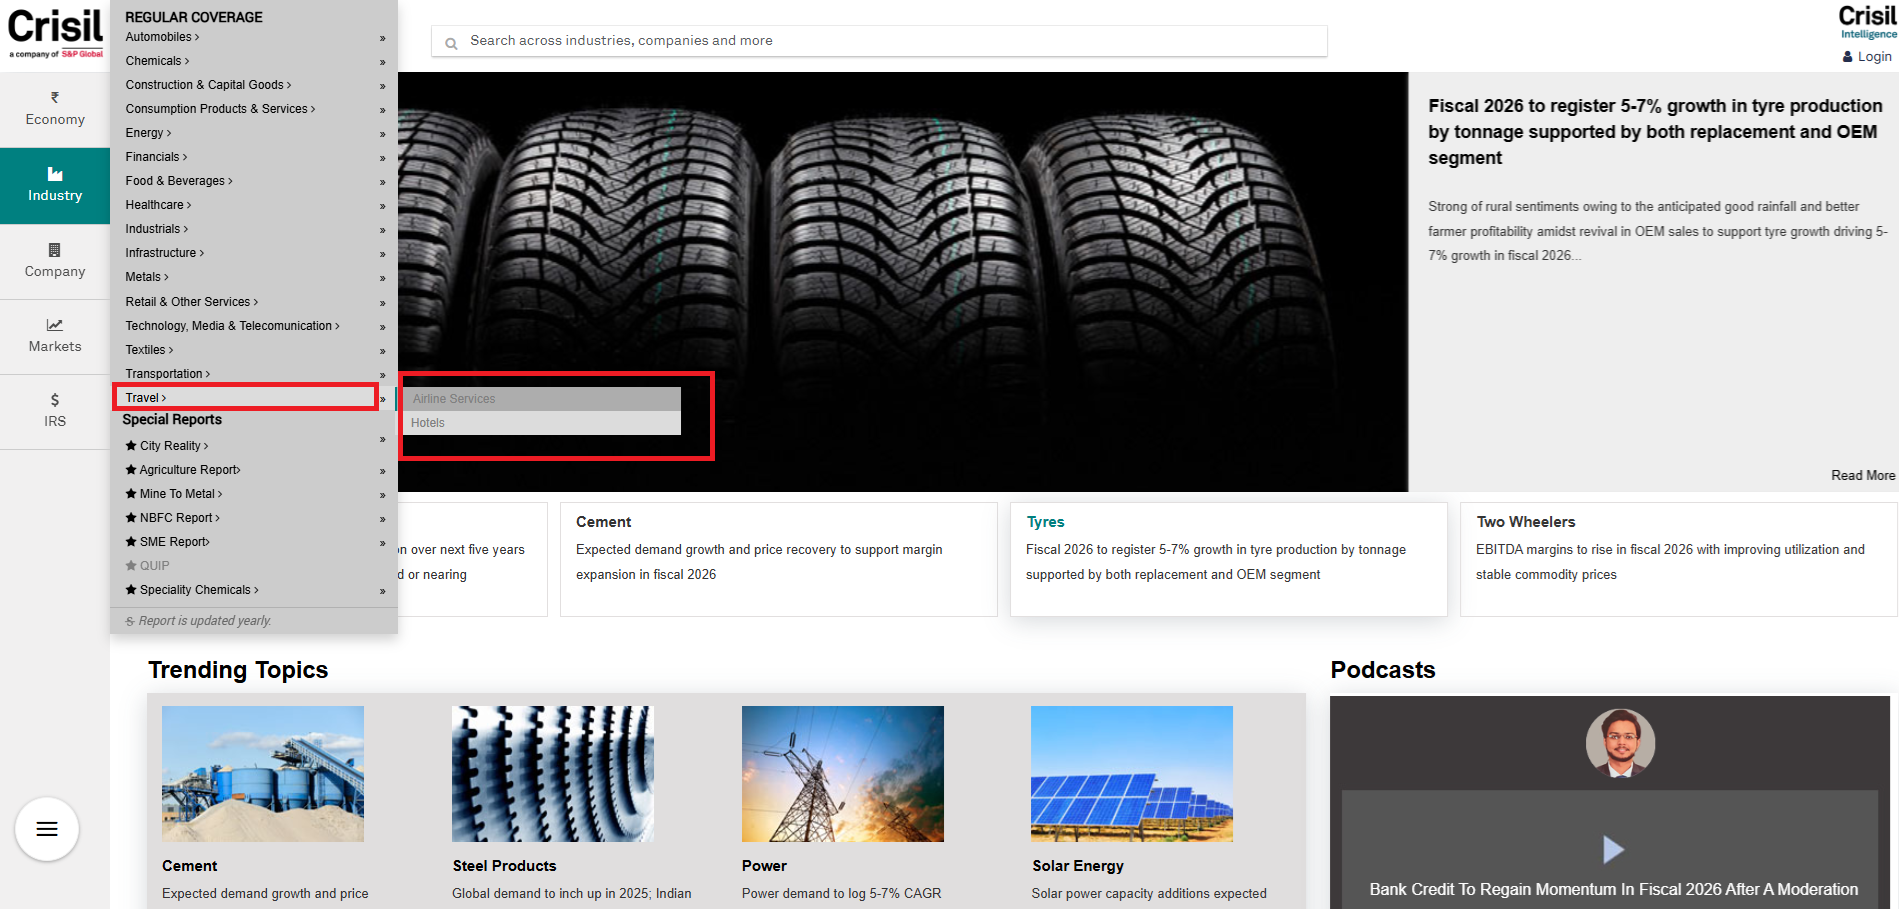The image size is (1899, 909).
Task: Open the NBFC Report special report
Action: click(178, 518)
